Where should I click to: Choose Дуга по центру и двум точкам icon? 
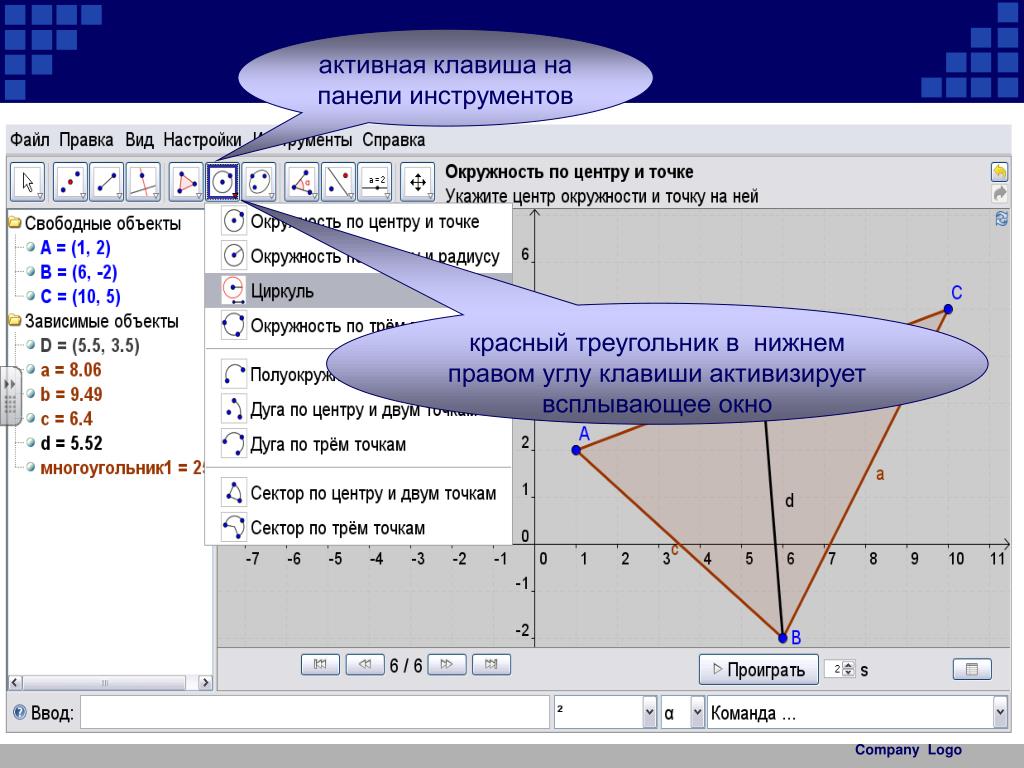coord(234,409)
